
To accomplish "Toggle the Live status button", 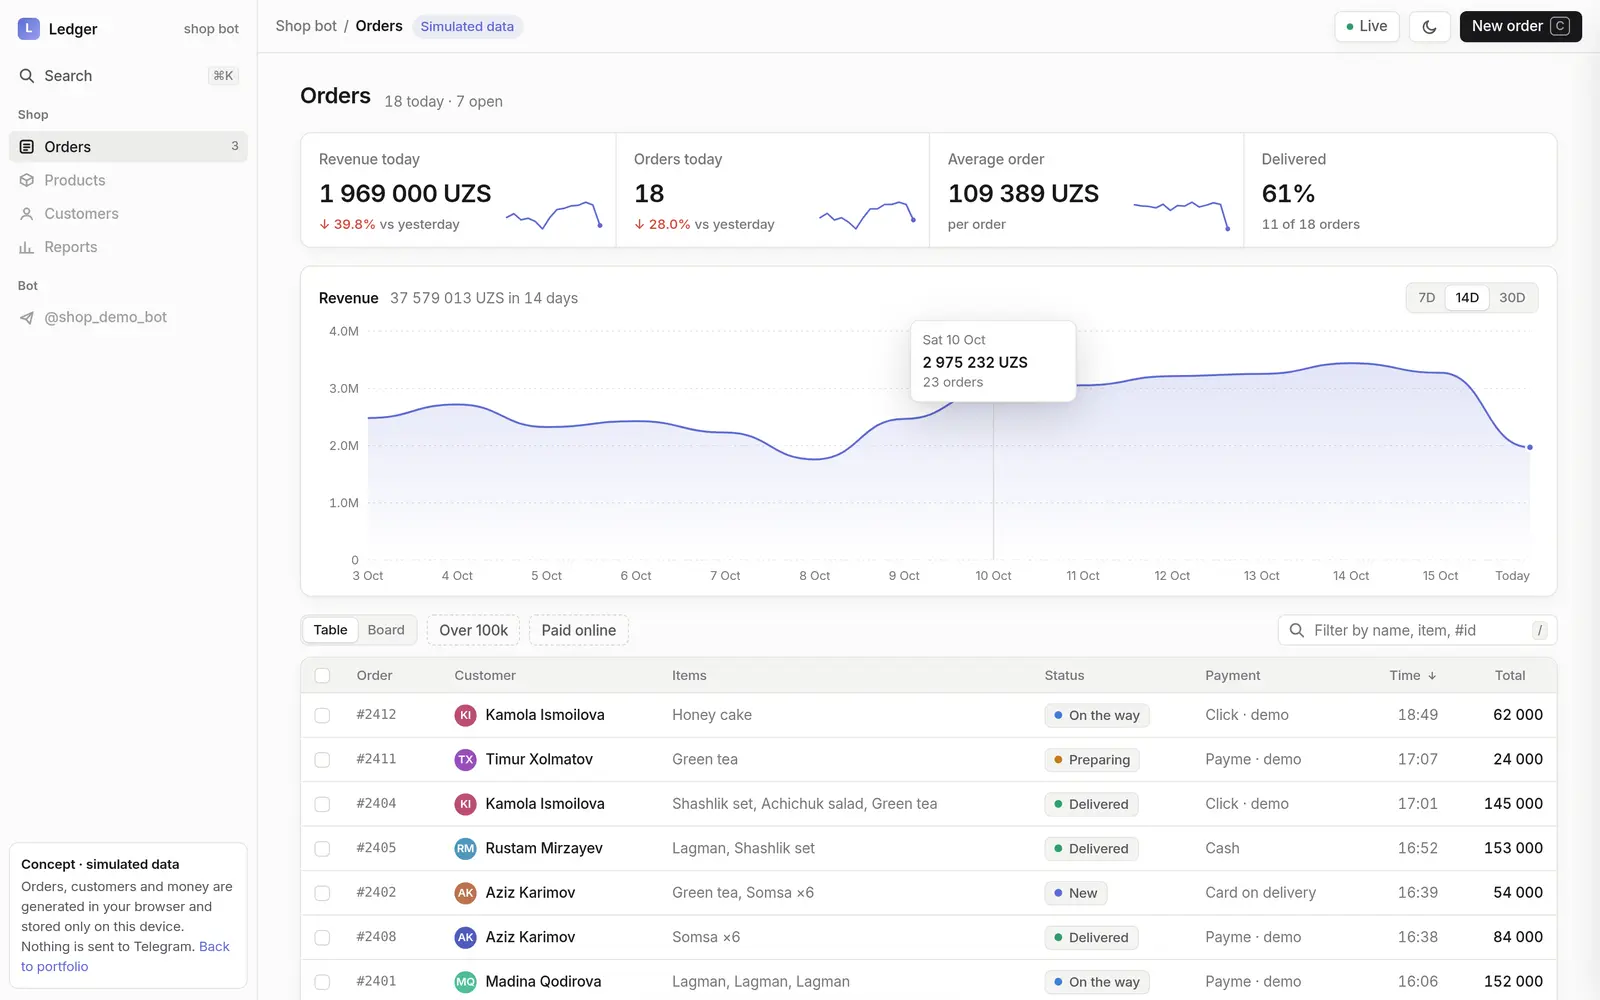I will [x=1366, y=27].
